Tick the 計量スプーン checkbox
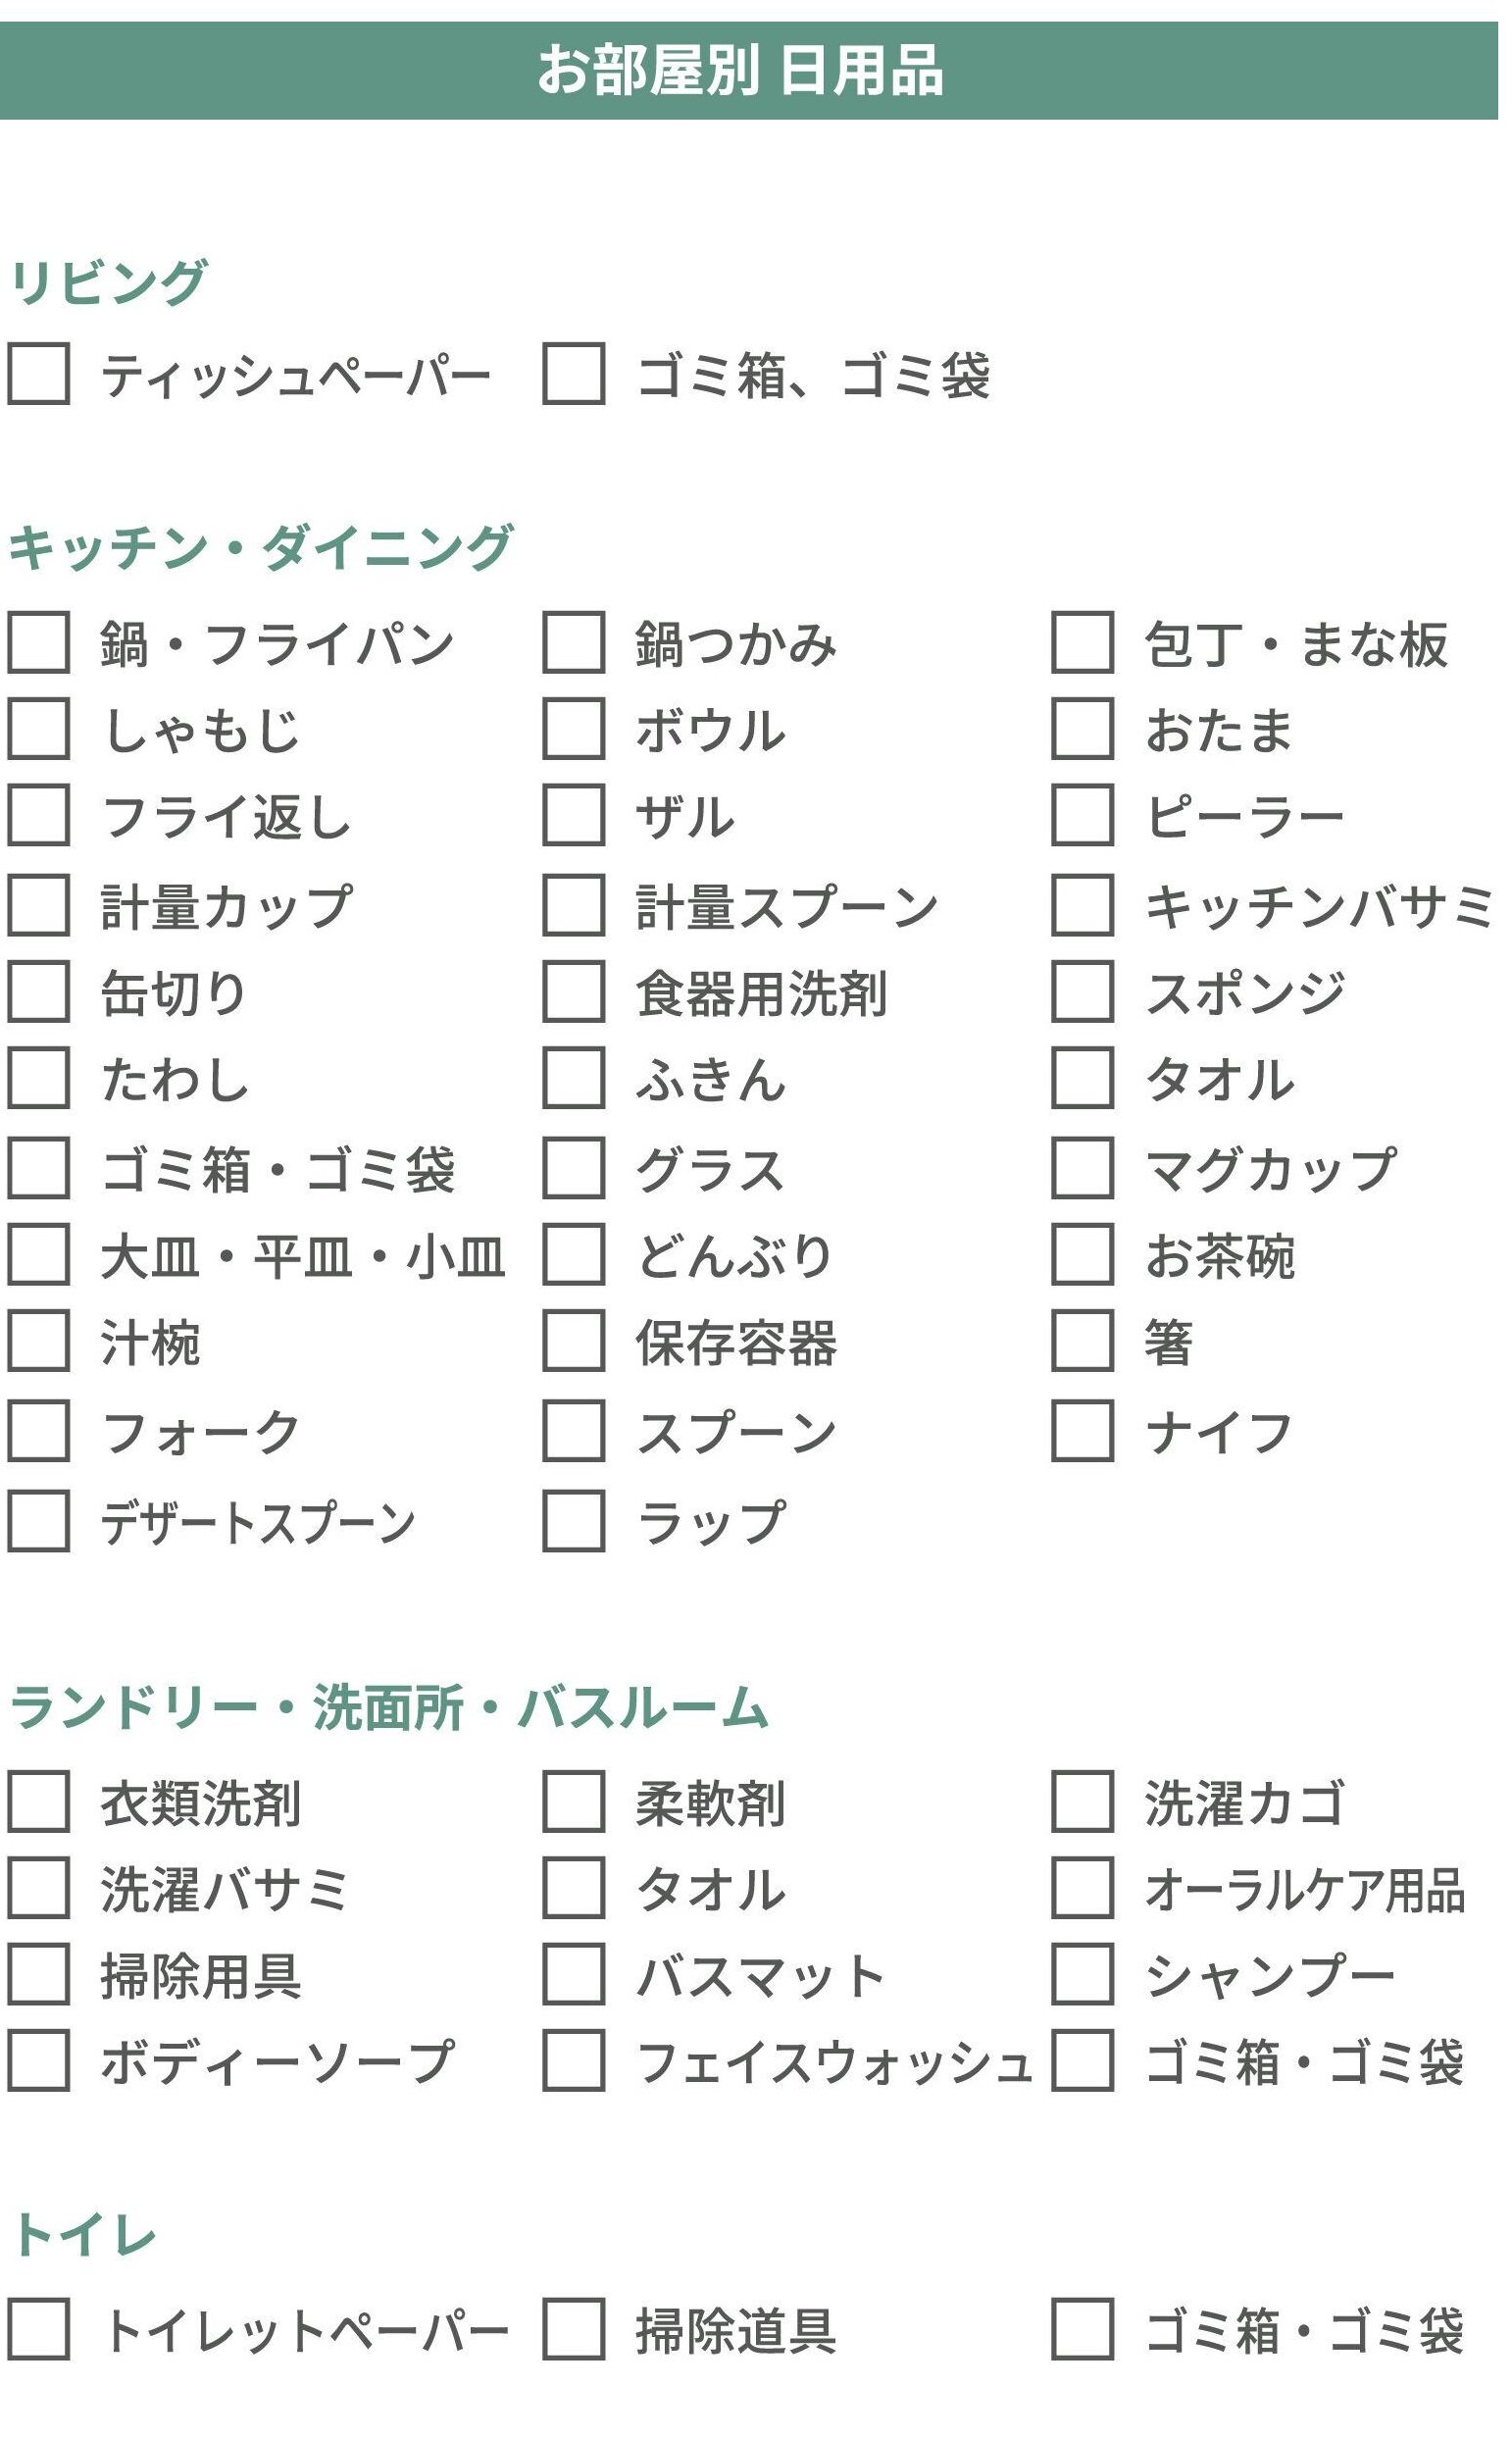Screen dimensions: 1512x2437 point(573,905)
